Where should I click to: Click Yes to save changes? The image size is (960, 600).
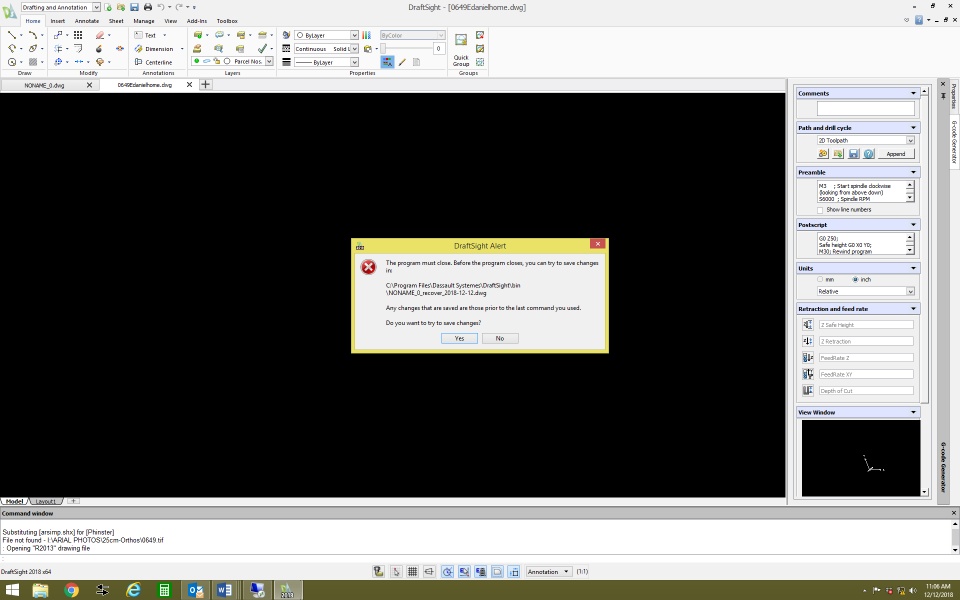point(459,338)
